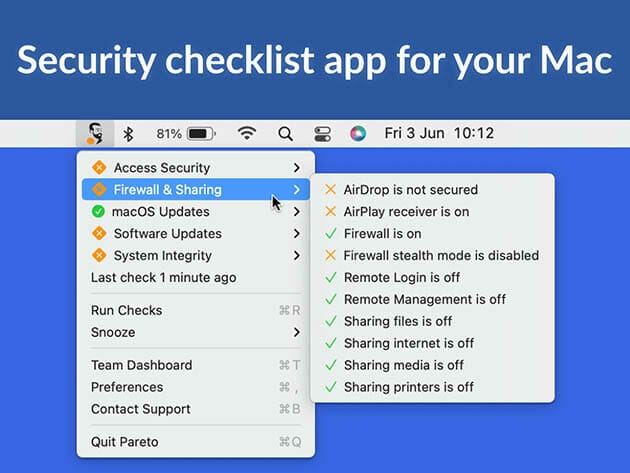Open Spotlight search magnifier icon
This screenshot has width=630, height=473.
(285, 133)
